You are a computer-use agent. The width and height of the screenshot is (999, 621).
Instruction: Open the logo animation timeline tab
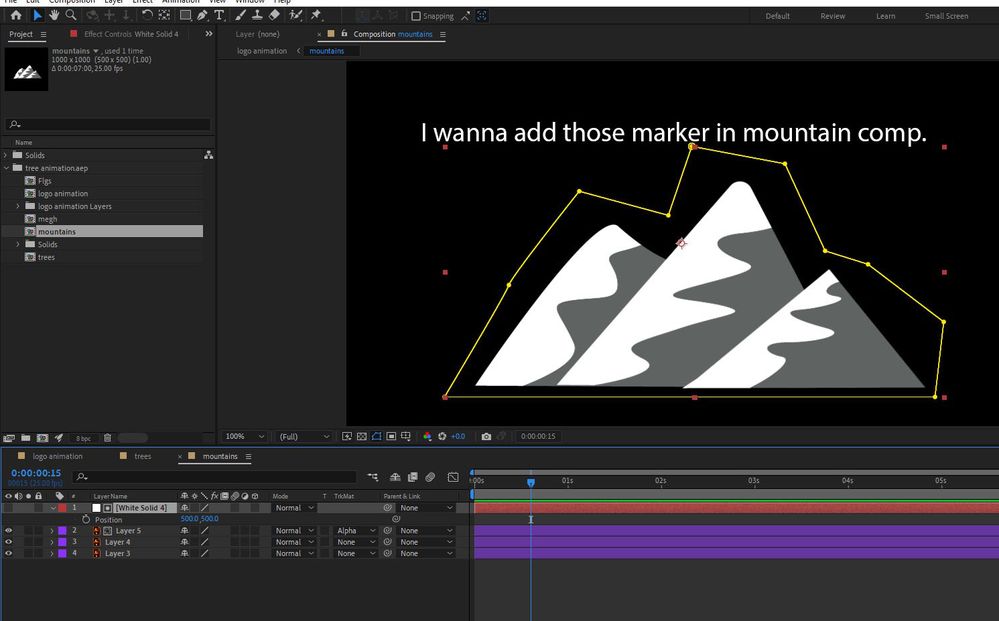58,456
